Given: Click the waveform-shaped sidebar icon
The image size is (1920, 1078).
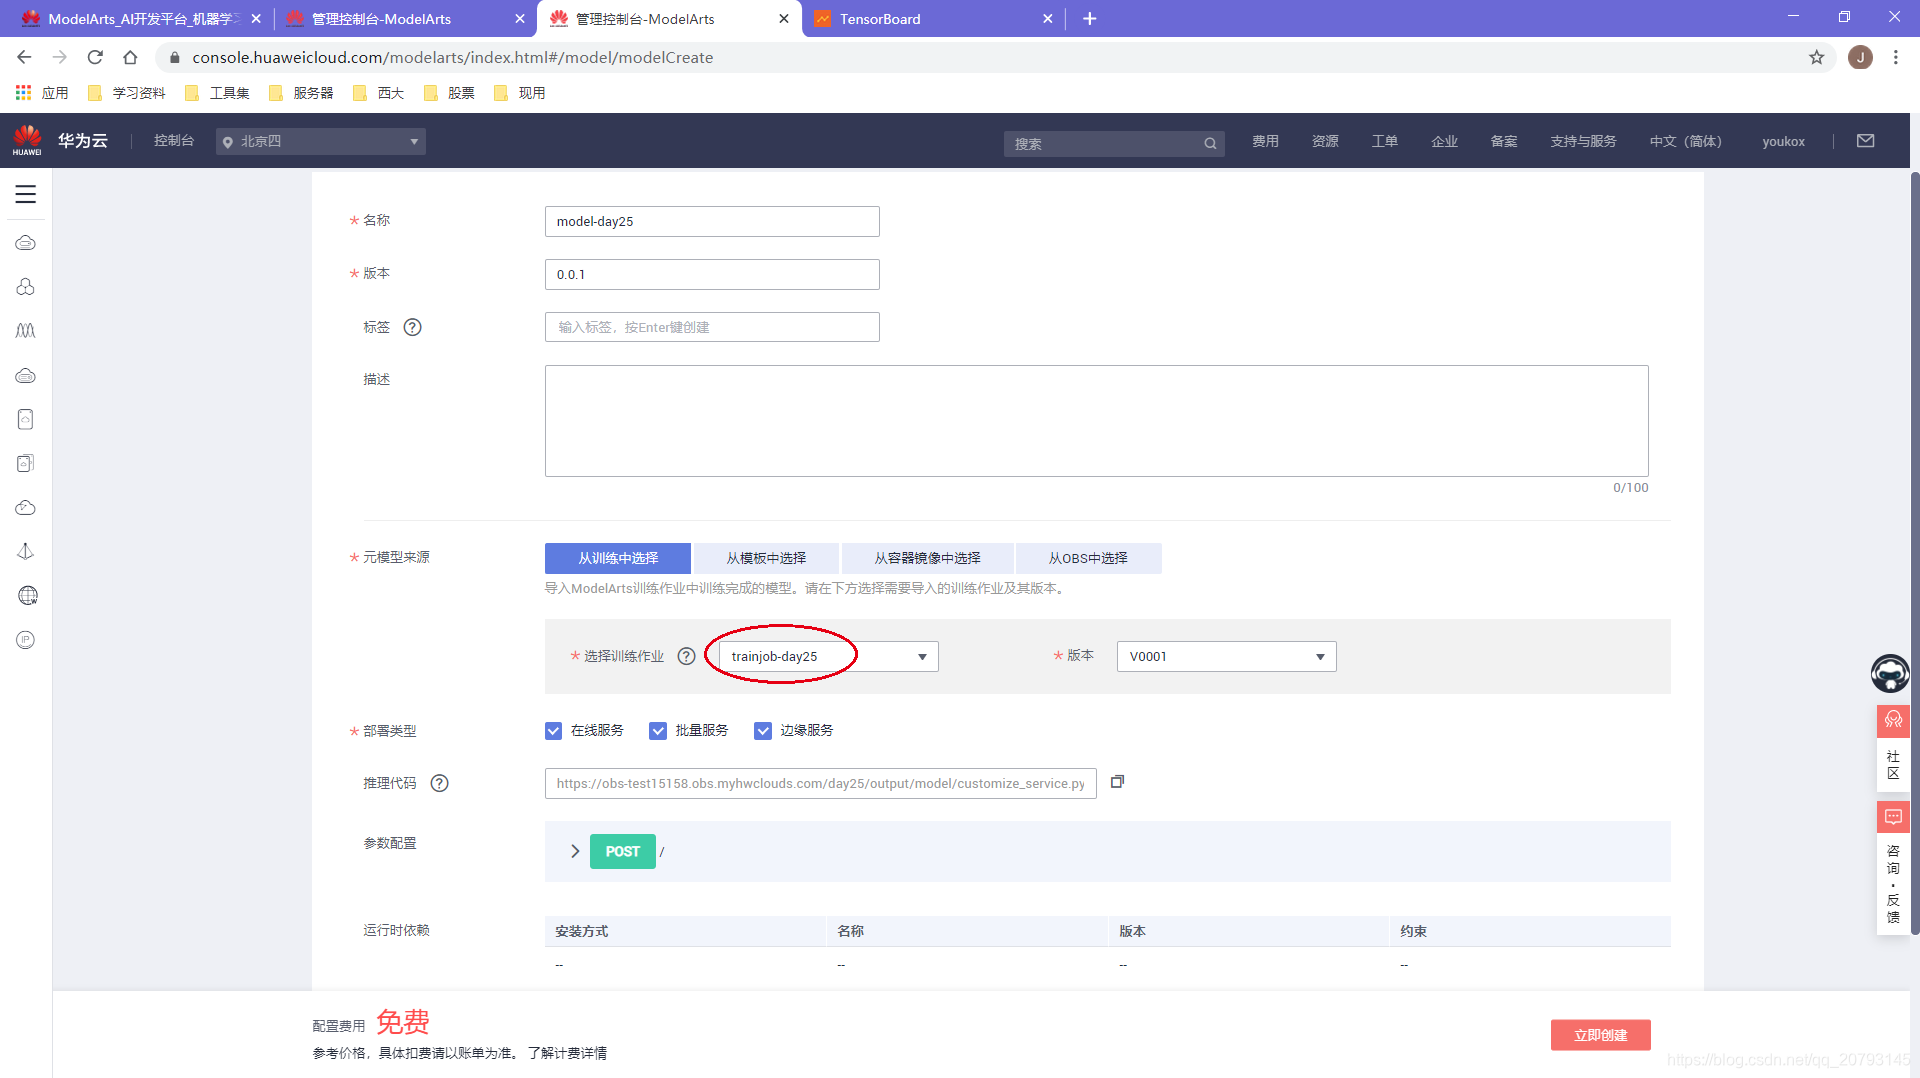Looking at the screenshot, I should click(26, 331).
